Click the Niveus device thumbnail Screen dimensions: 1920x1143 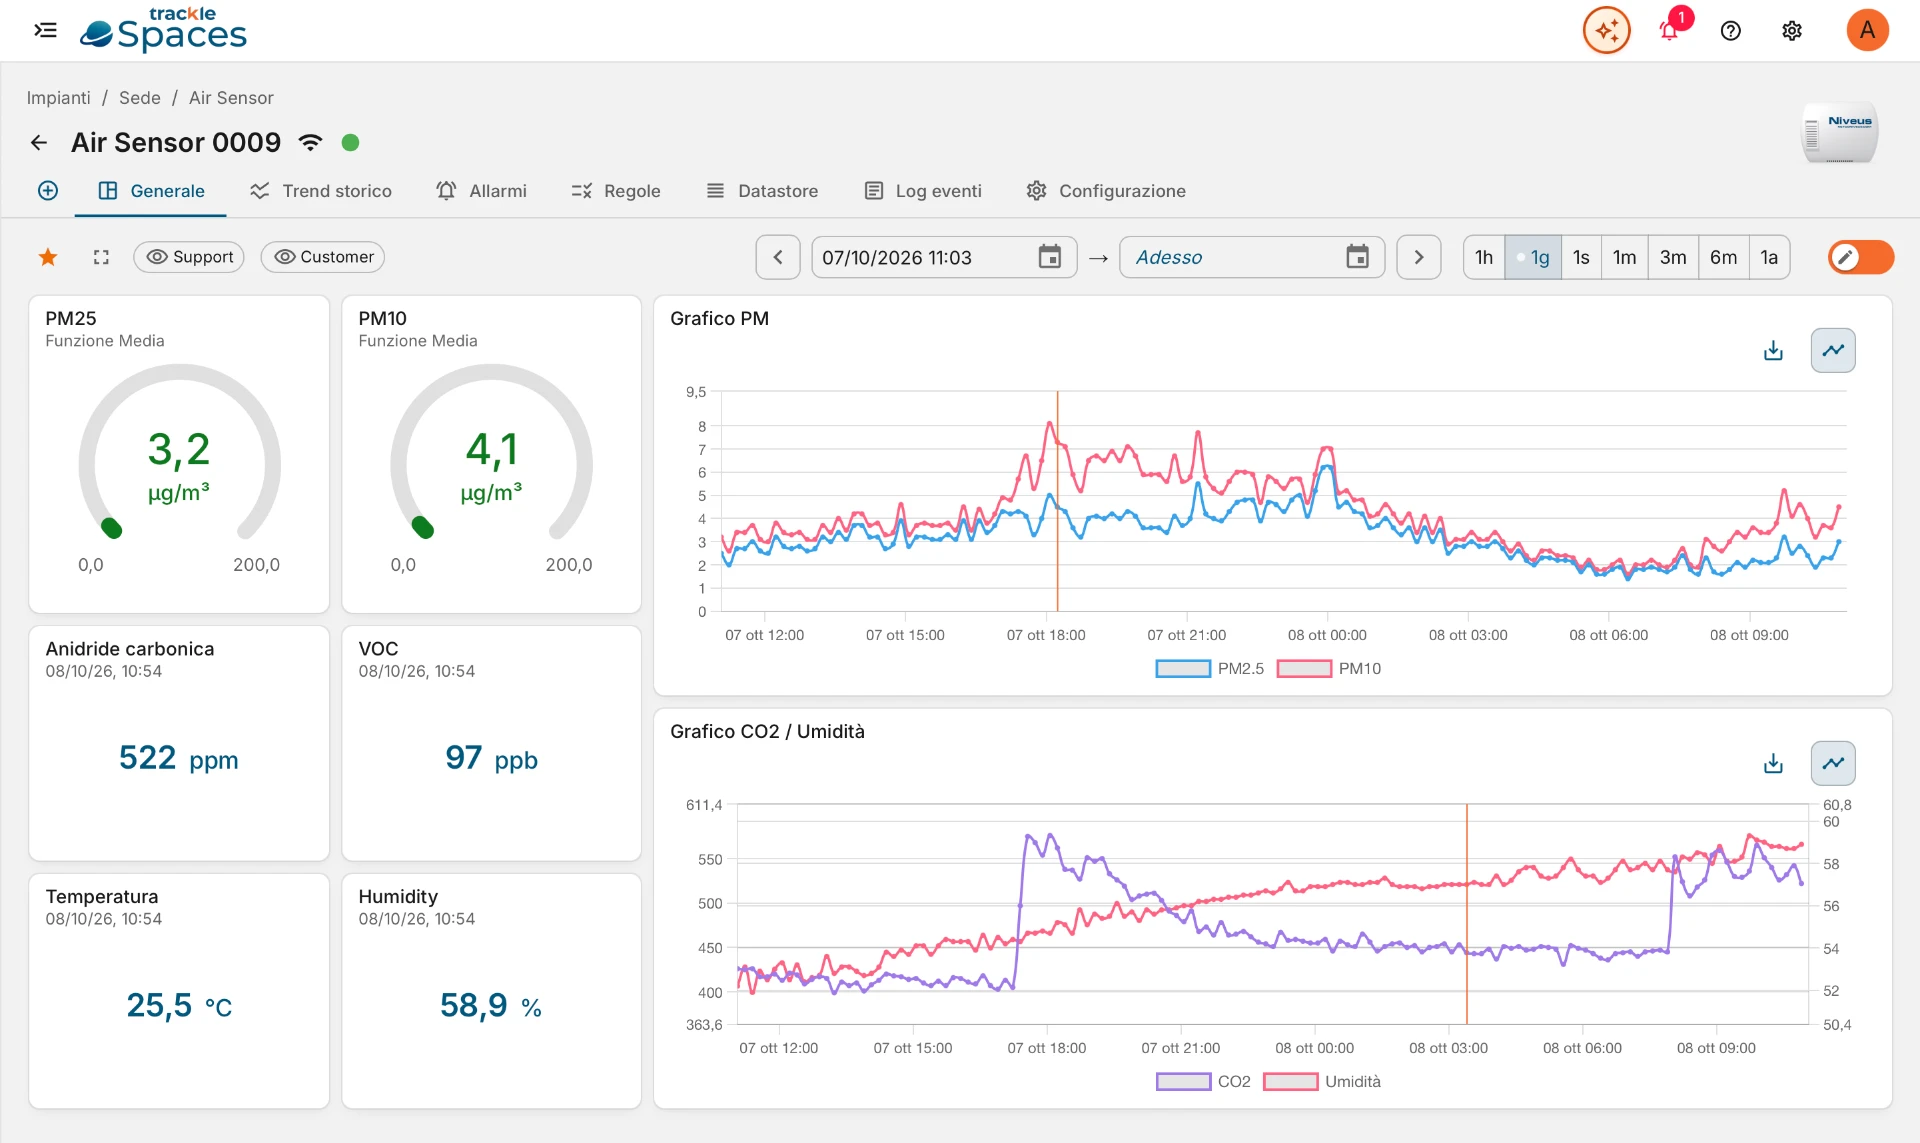pyautogui.click(x=1840, y=133)
